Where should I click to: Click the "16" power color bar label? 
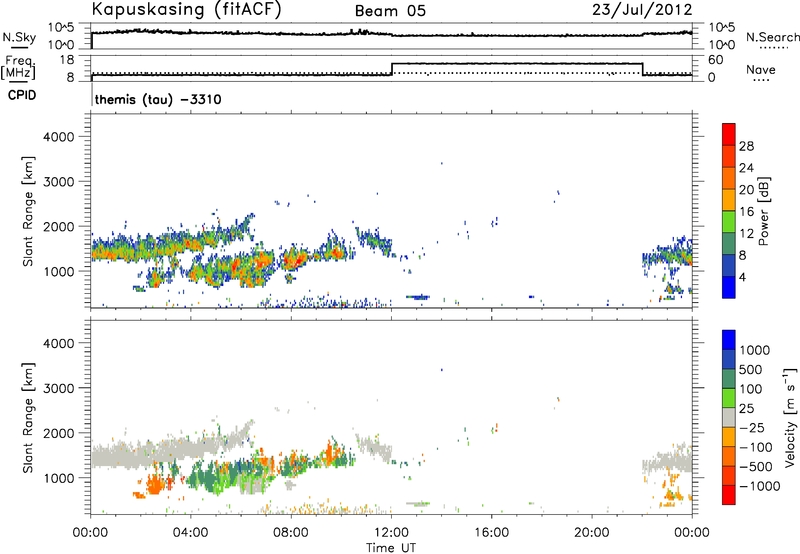point(746,212)
